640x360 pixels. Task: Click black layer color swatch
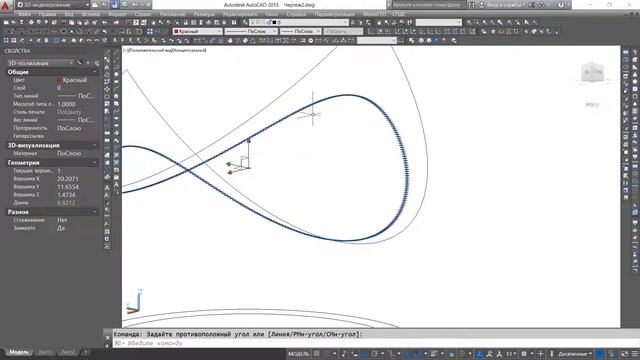274,22
